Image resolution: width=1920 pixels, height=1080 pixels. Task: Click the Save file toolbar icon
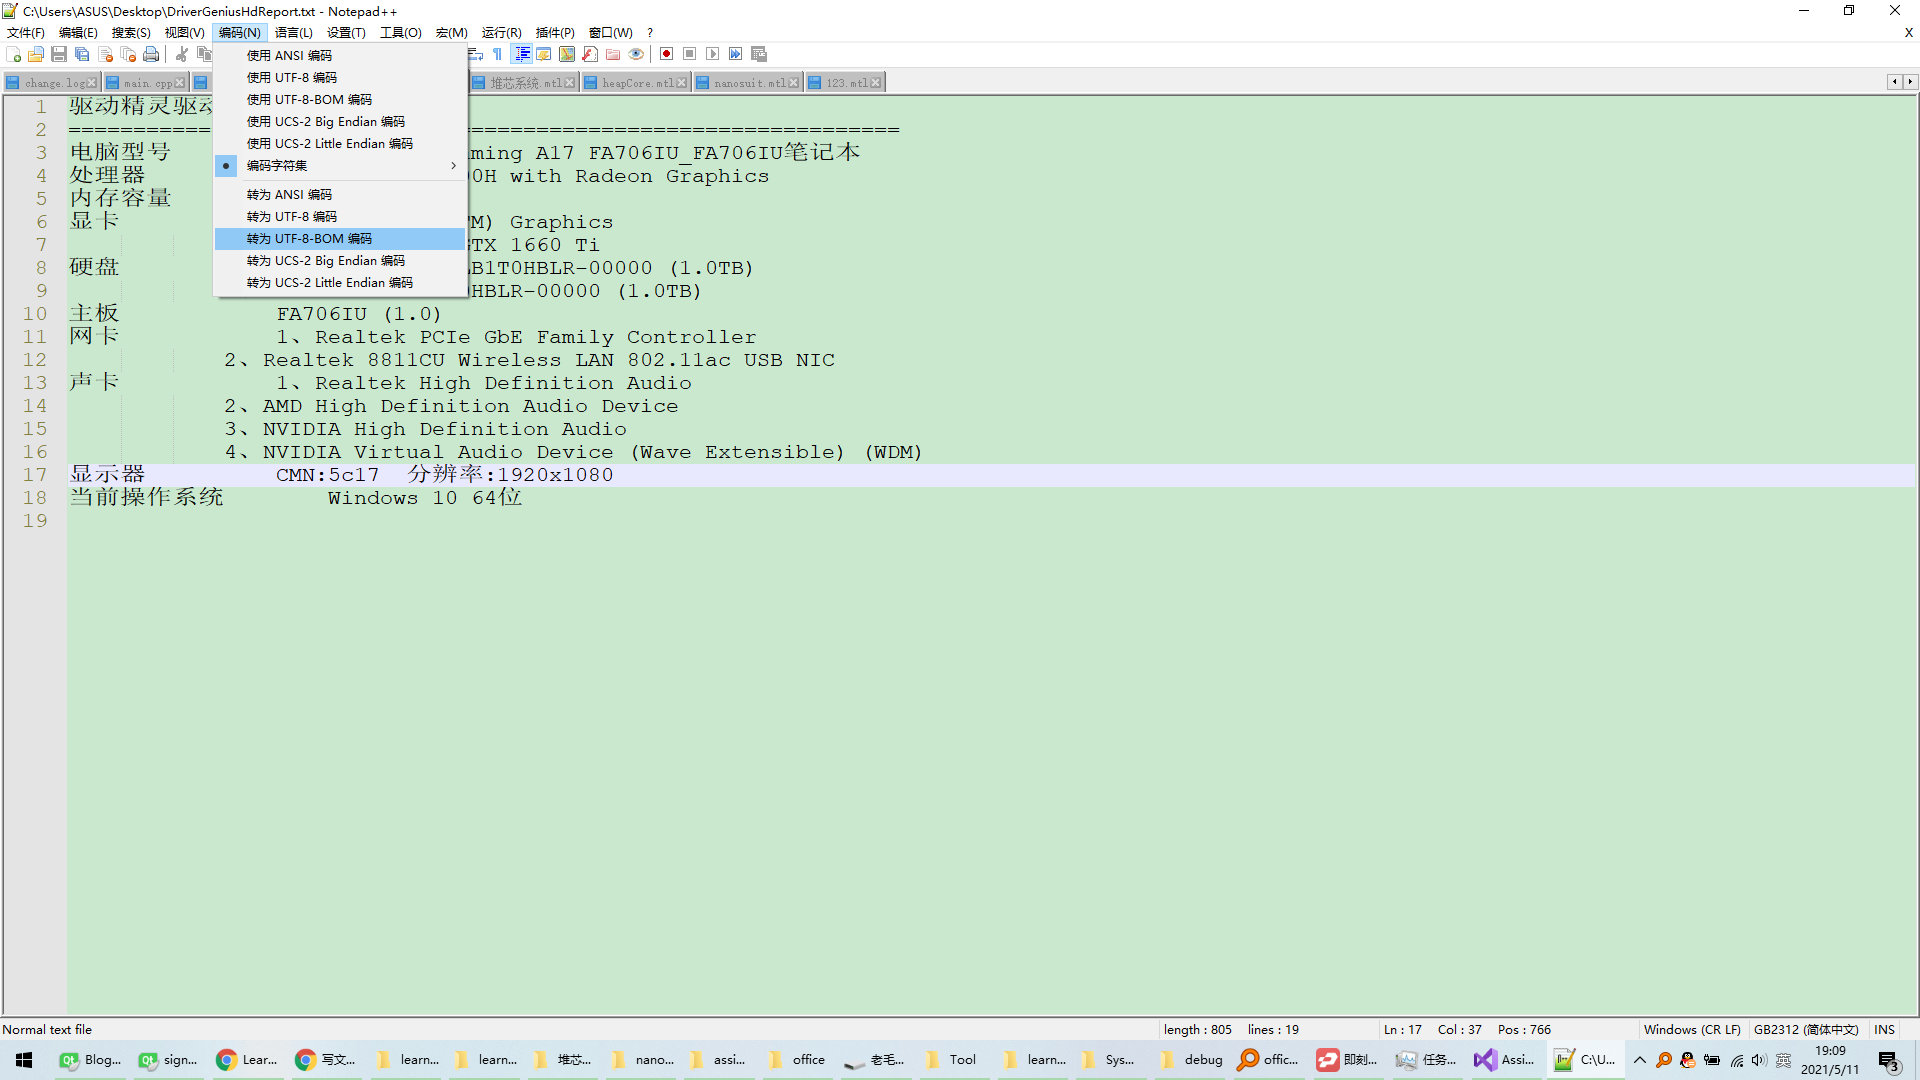click(x=59, y=54)
